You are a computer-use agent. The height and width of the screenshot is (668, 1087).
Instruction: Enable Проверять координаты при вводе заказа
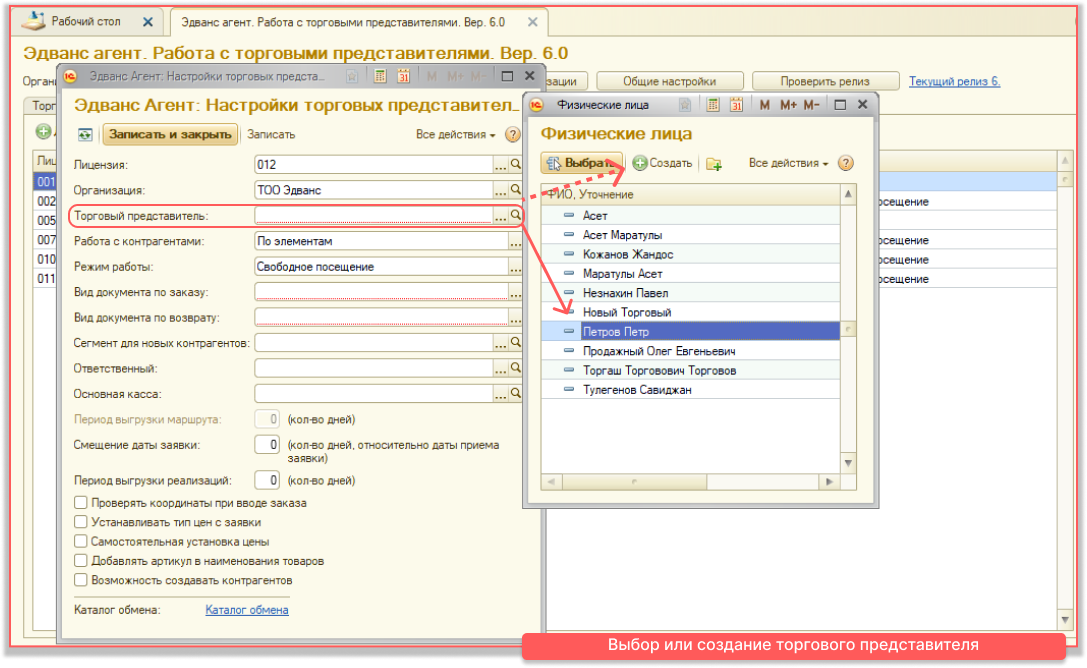click(x=80, y=502)
